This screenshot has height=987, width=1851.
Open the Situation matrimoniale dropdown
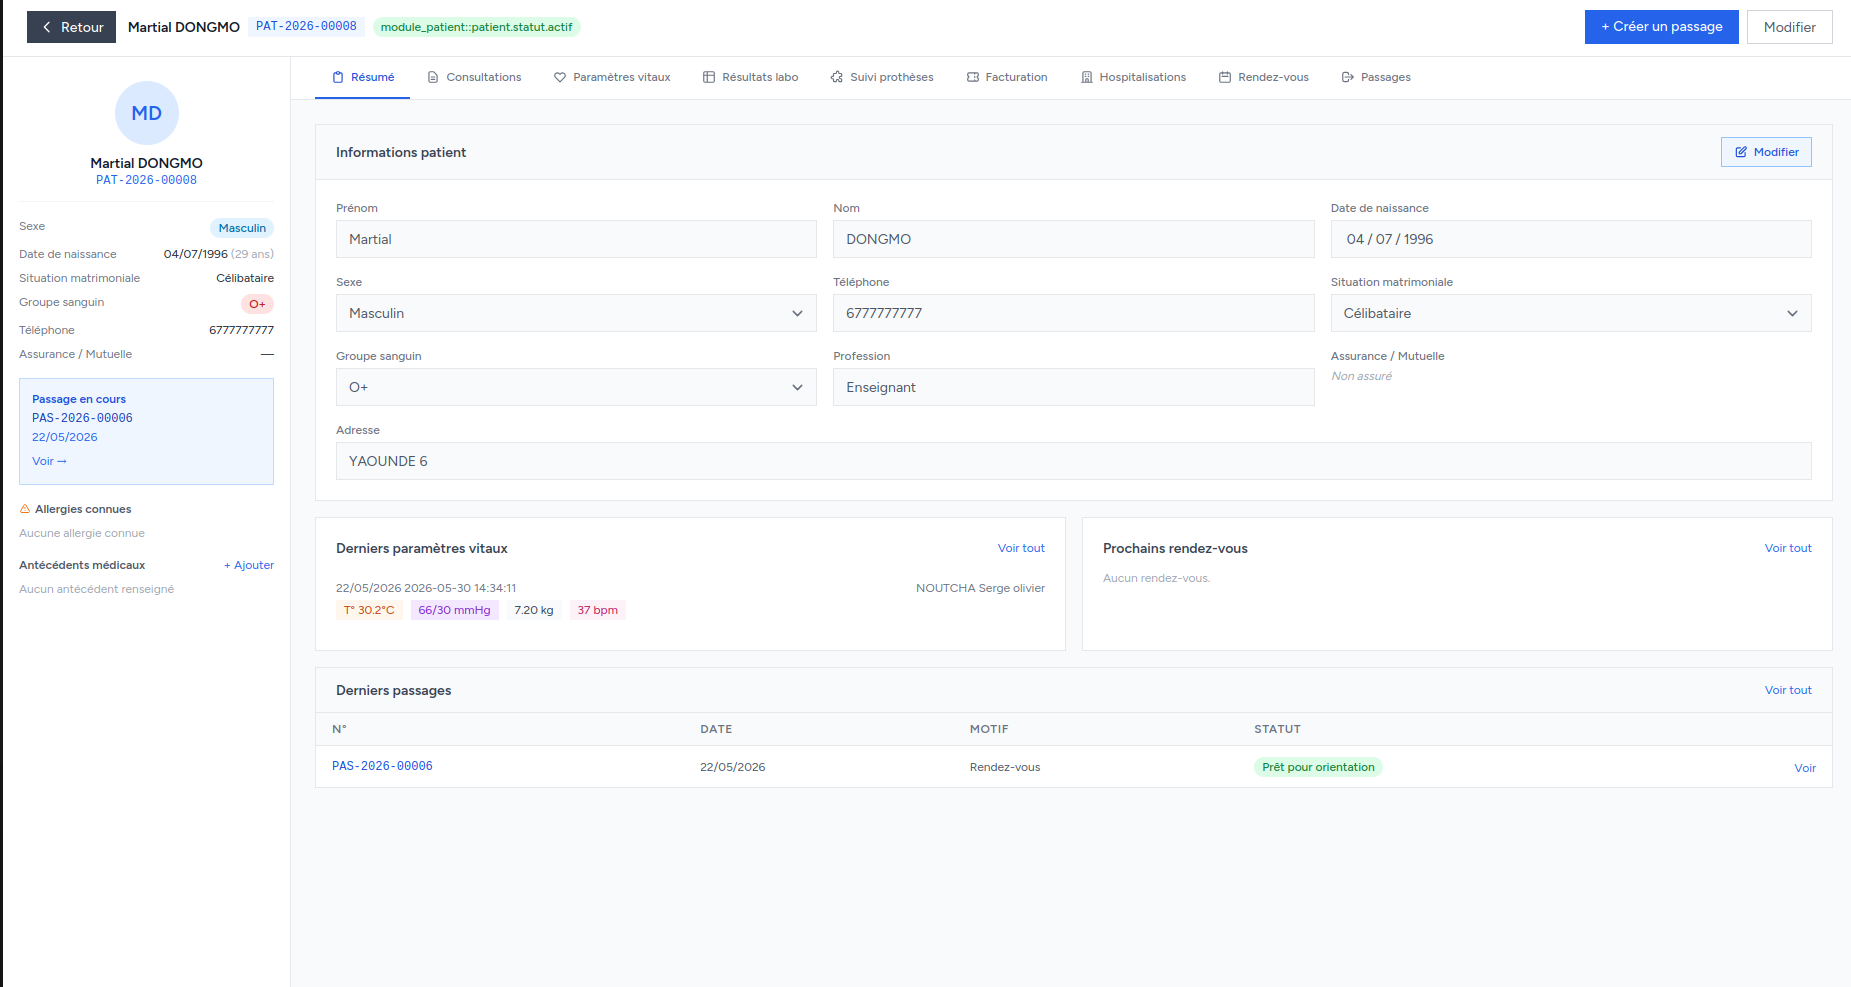coord(1571,313)
